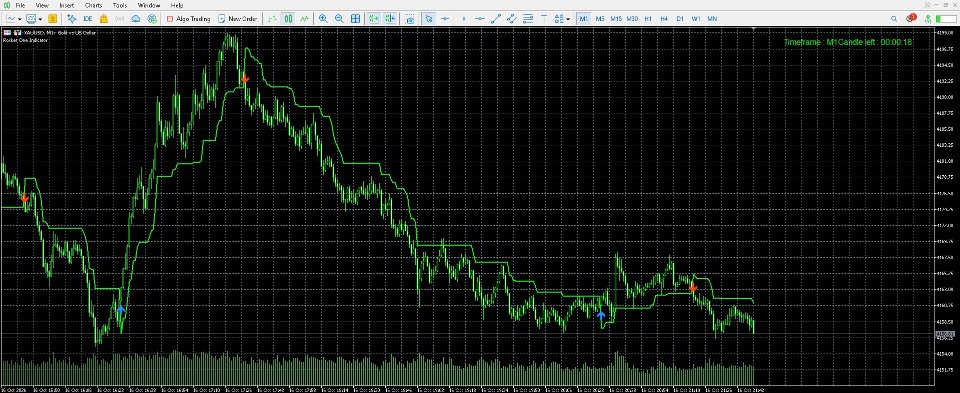Select the crosshair tool
The height and width of the screenshot is (393, 960).
pyautogui.click(x=445, y=18)
